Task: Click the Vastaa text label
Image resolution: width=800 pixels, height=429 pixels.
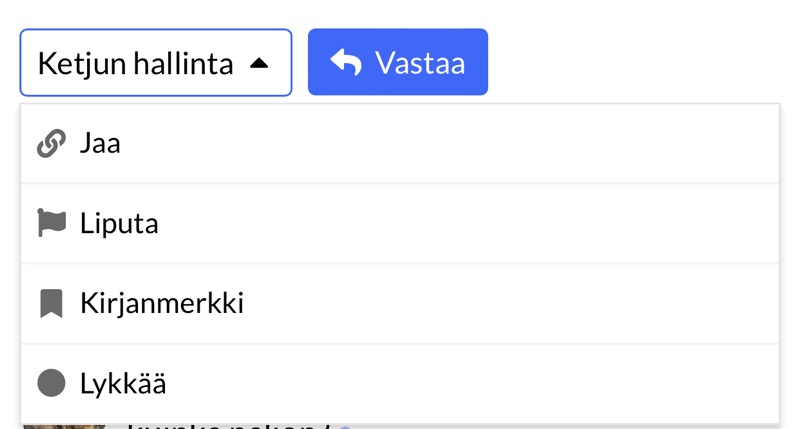Action: click(420, 63)
